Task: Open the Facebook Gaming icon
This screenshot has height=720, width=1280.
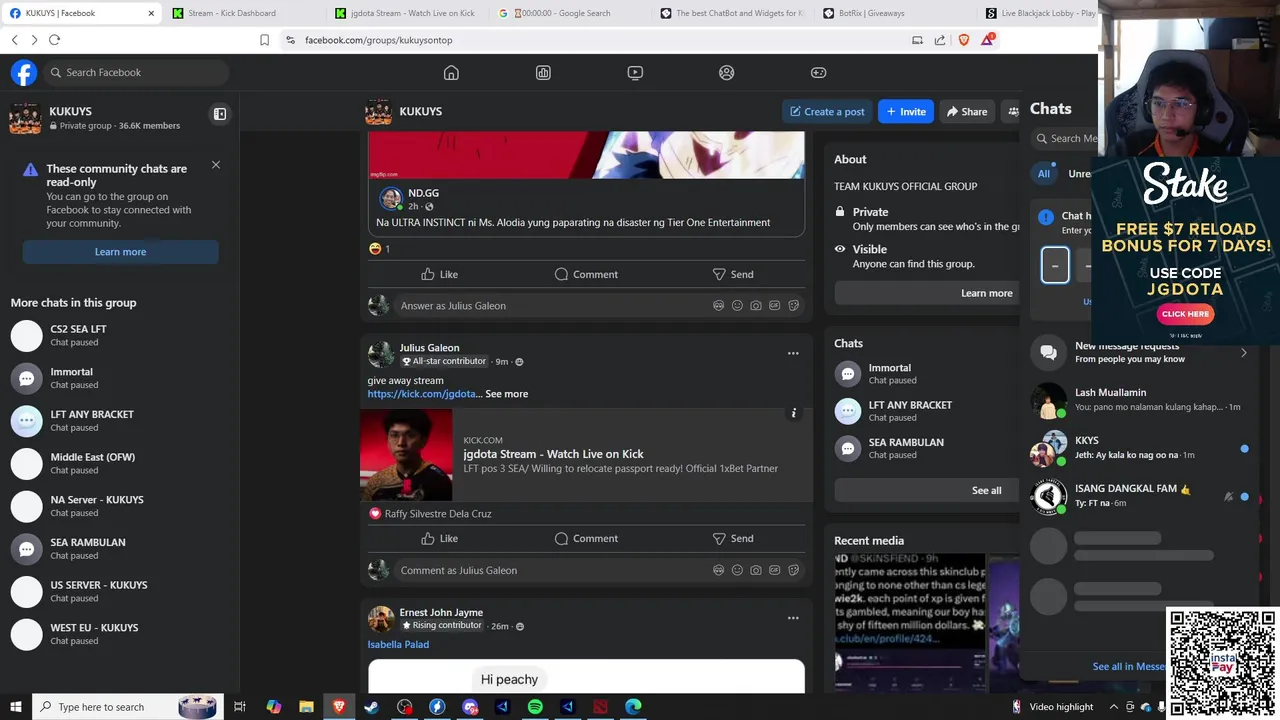Action: click(x=818, y=72)
